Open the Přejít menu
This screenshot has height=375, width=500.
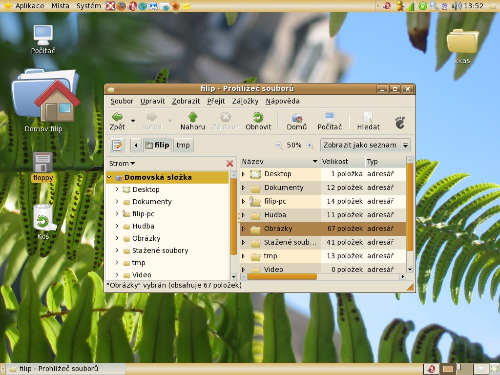216,101
